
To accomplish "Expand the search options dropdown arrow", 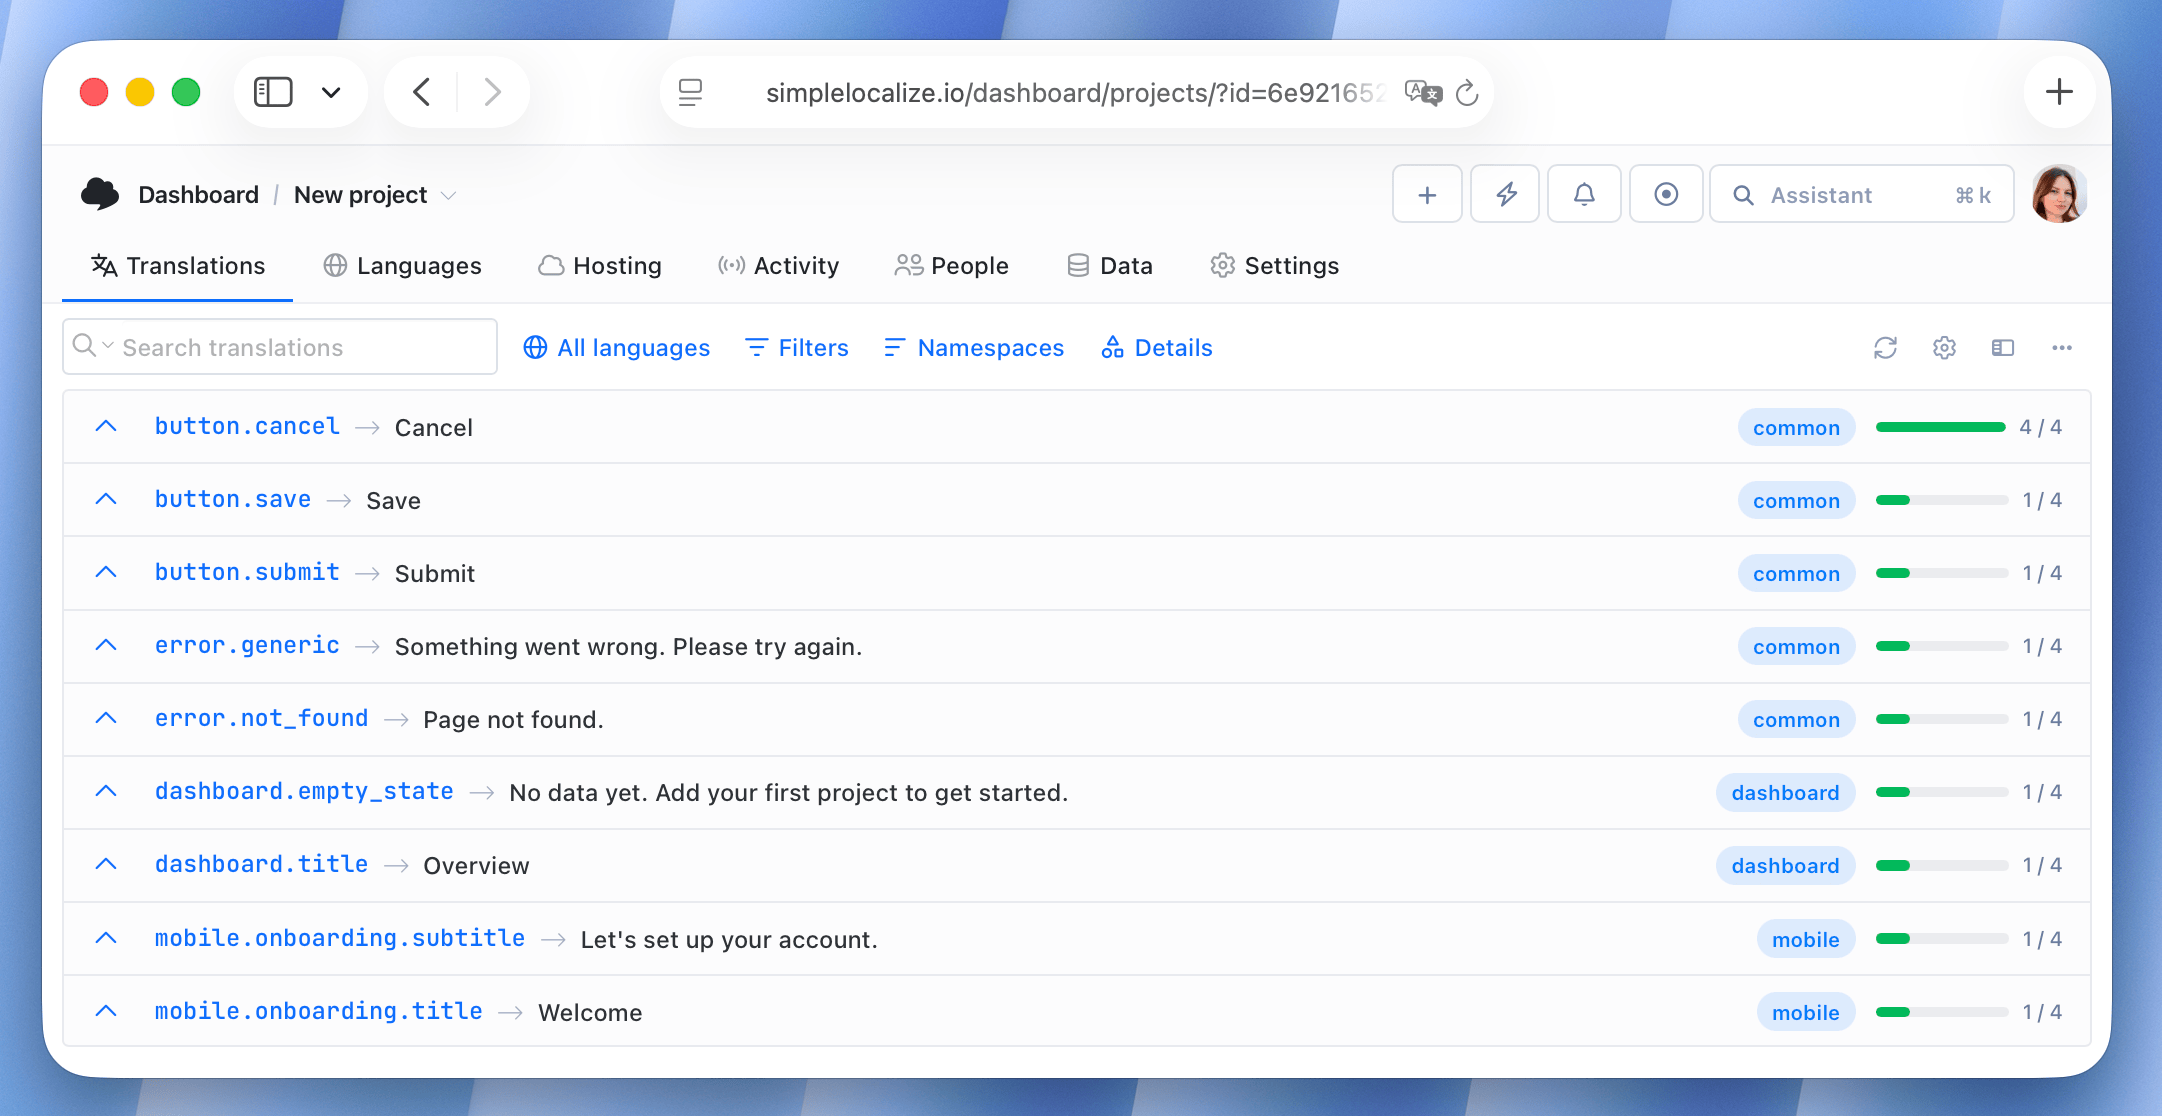I will click(108, 346).
